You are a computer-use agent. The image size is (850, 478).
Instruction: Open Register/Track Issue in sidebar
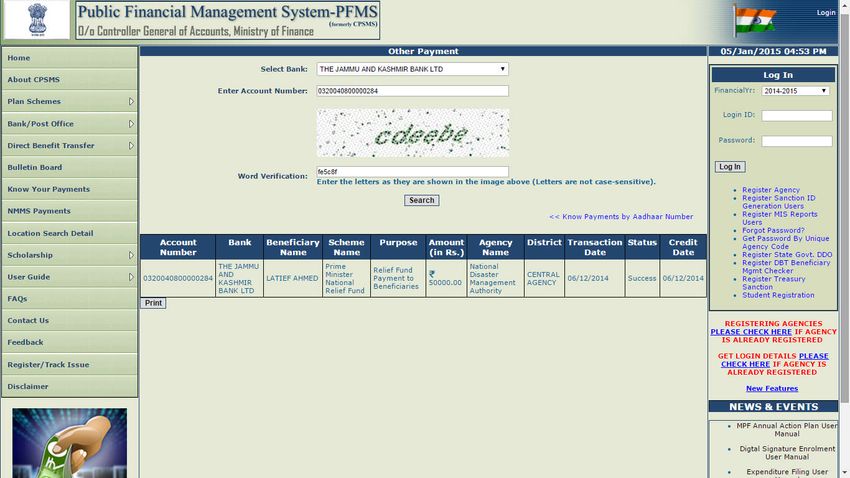click(69, 364)
